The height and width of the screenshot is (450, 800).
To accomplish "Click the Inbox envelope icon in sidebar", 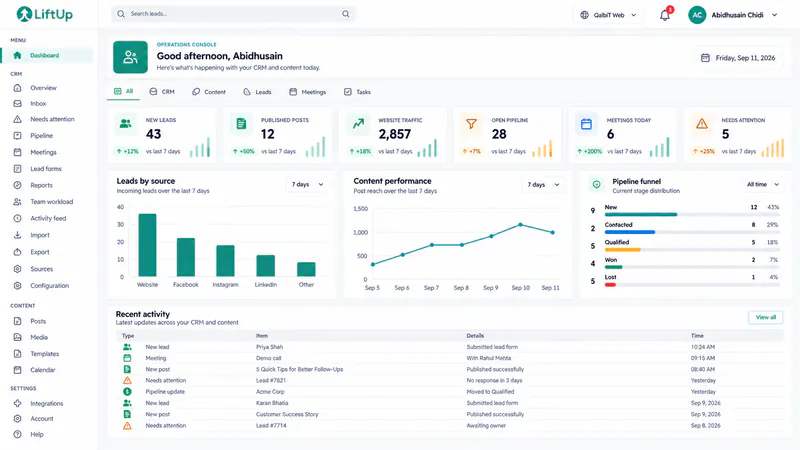I will coord(17,104).
